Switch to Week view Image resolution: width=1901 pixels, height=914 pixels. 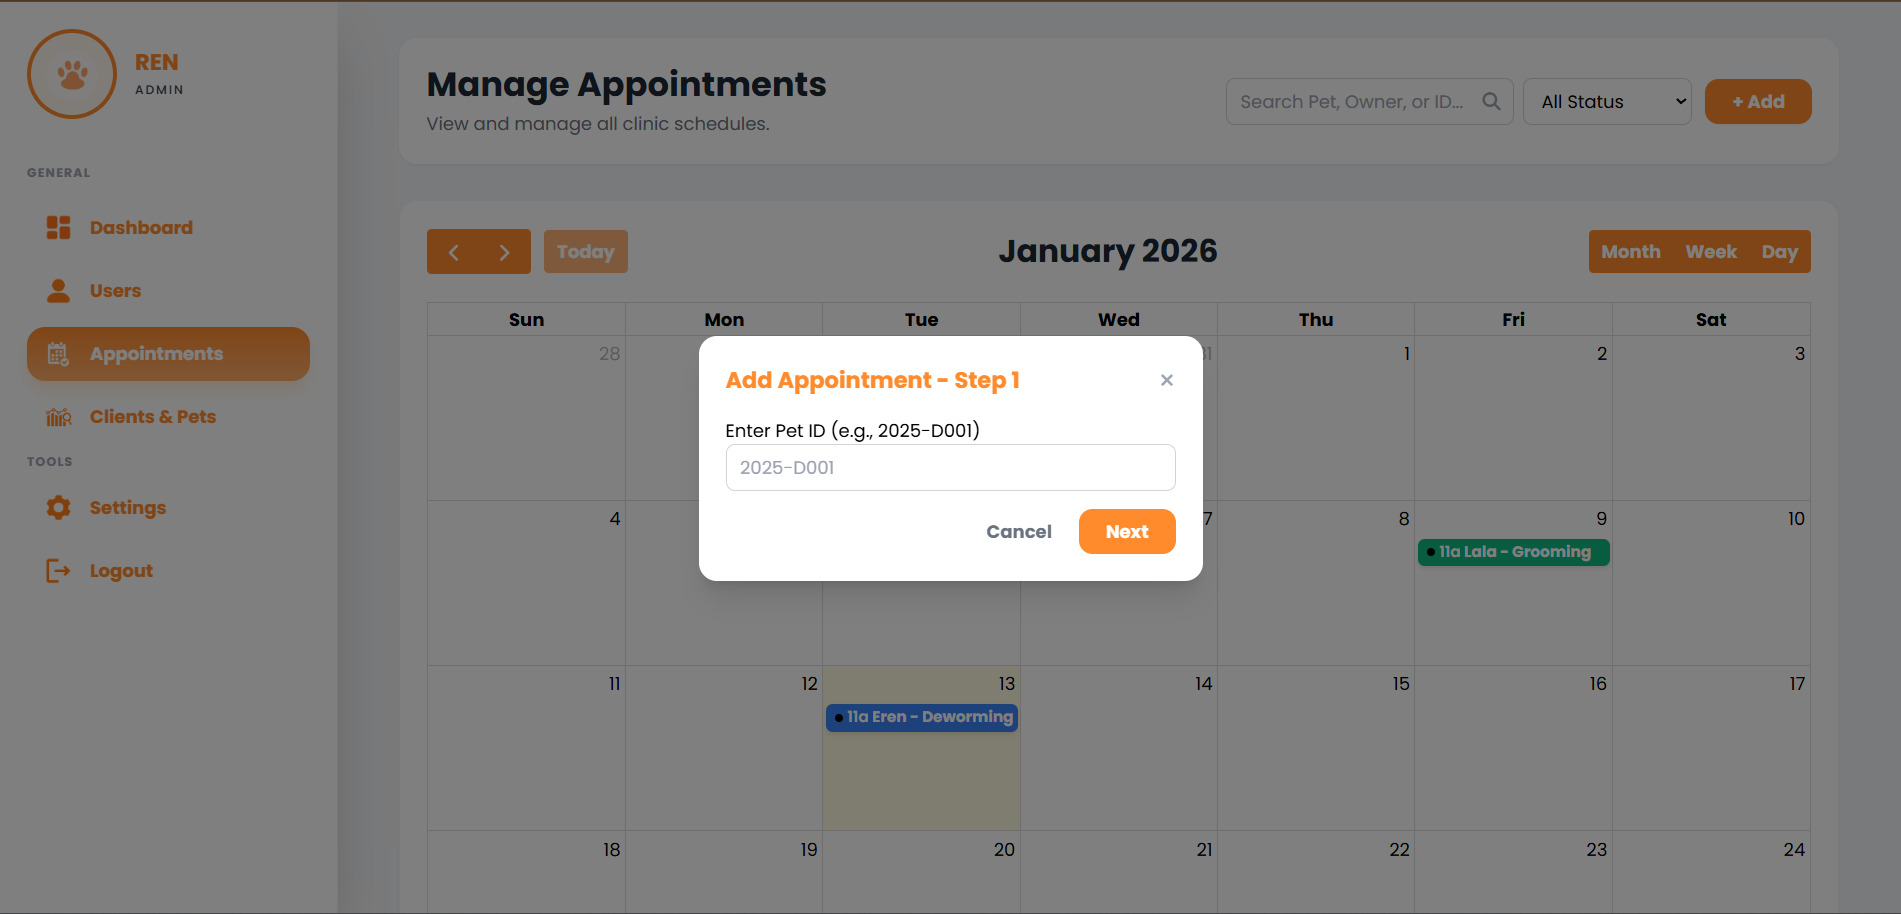tap(1710, 252)
